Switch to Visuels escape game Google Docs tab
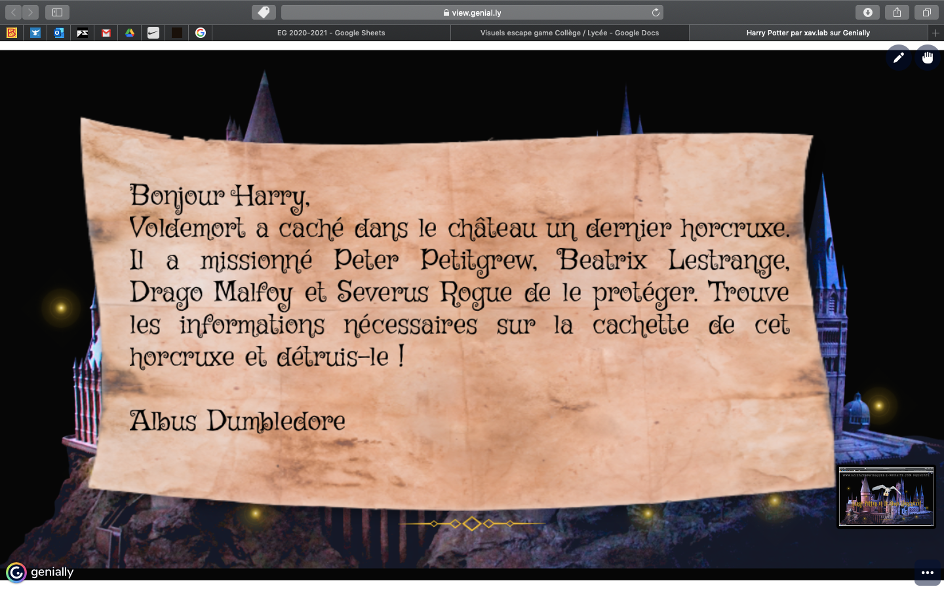 pyautogui.click(x=570, y=33)
